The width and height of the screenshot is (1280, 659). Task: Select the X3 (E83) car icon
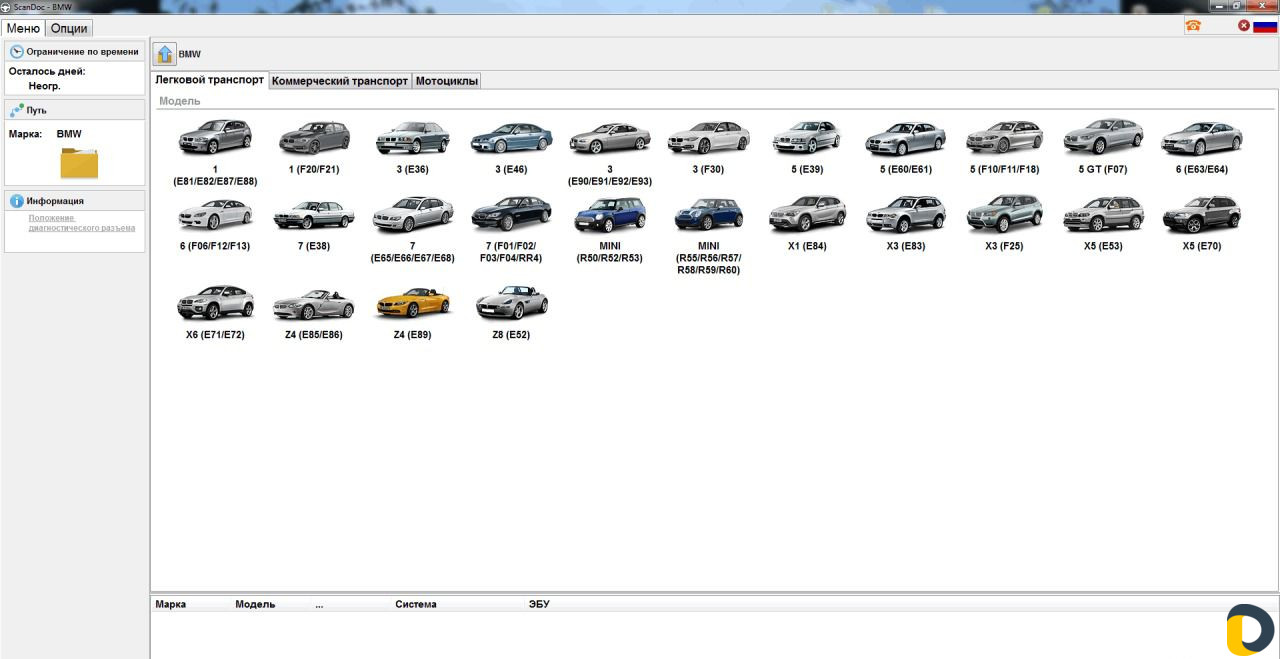tap(905, 215)
